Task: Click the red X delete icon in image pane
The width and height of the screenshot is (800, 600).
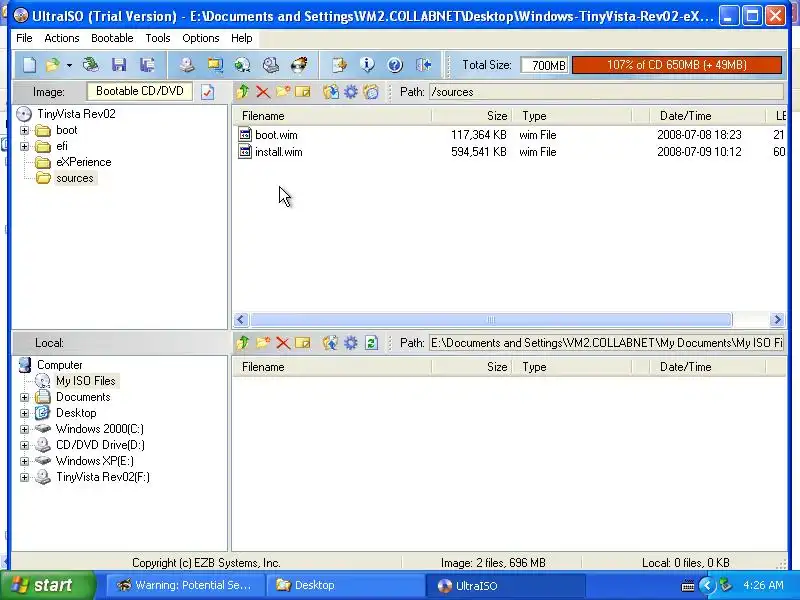Action: [x=263, y=92]
